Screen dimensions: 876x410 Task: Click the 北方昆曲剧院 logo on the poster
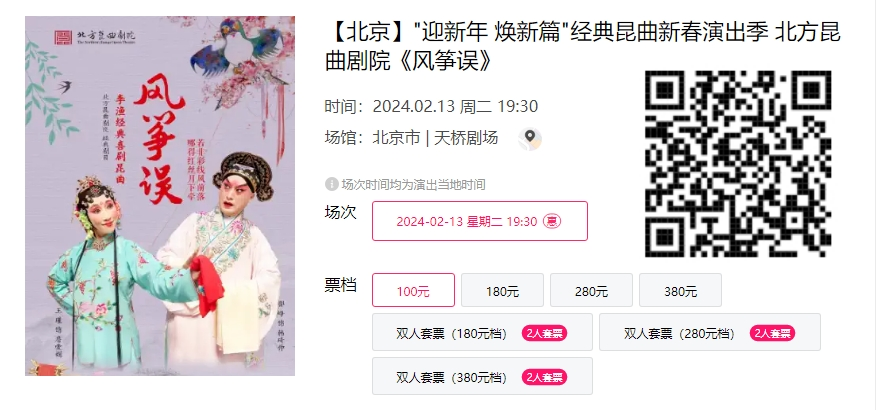(95, 37)
